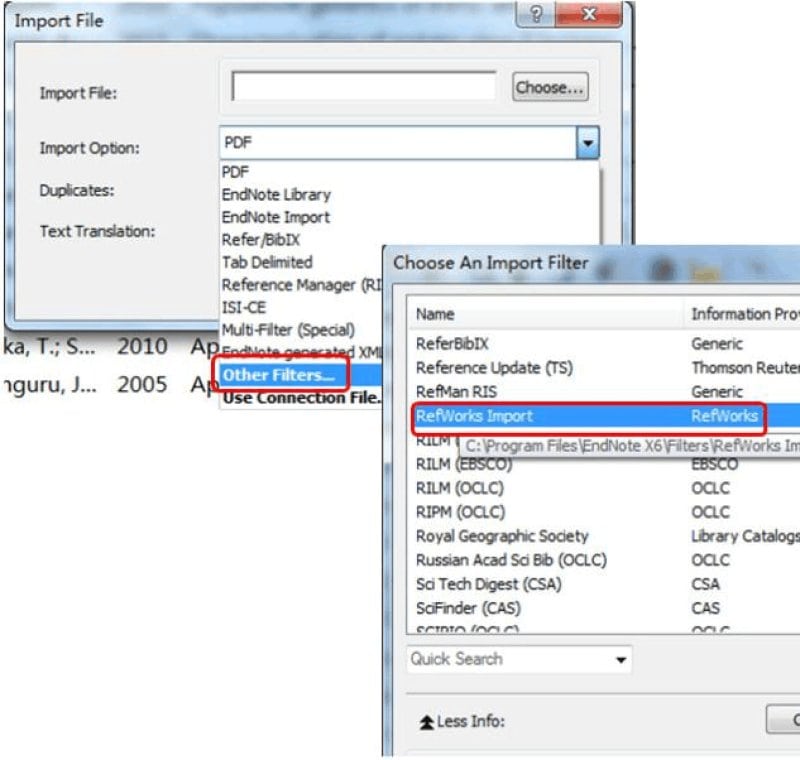The image size is (800, 760).
Task: Click CSA provider cell
Action: point(706,584)
